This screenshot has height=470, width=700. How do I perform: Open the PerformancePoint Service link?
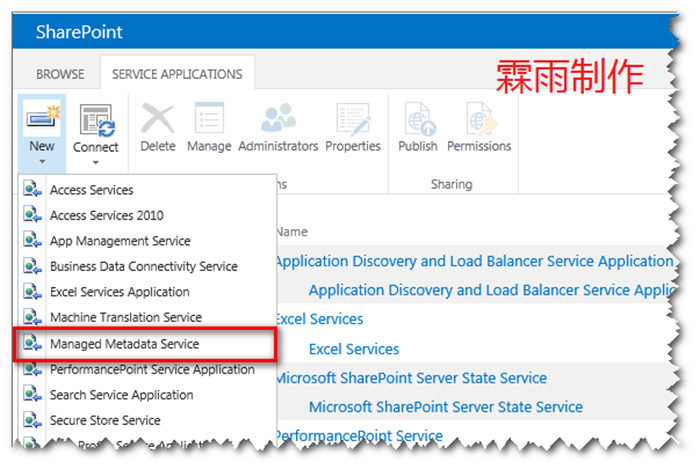click(x=360, y=435)
